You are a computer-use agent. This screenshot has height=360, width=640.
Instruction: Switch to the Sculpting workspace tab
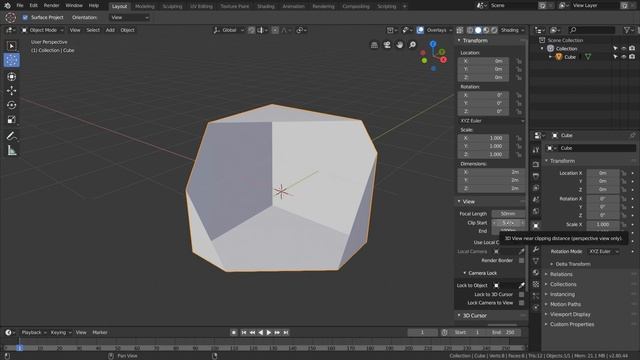tap(172, 6)
